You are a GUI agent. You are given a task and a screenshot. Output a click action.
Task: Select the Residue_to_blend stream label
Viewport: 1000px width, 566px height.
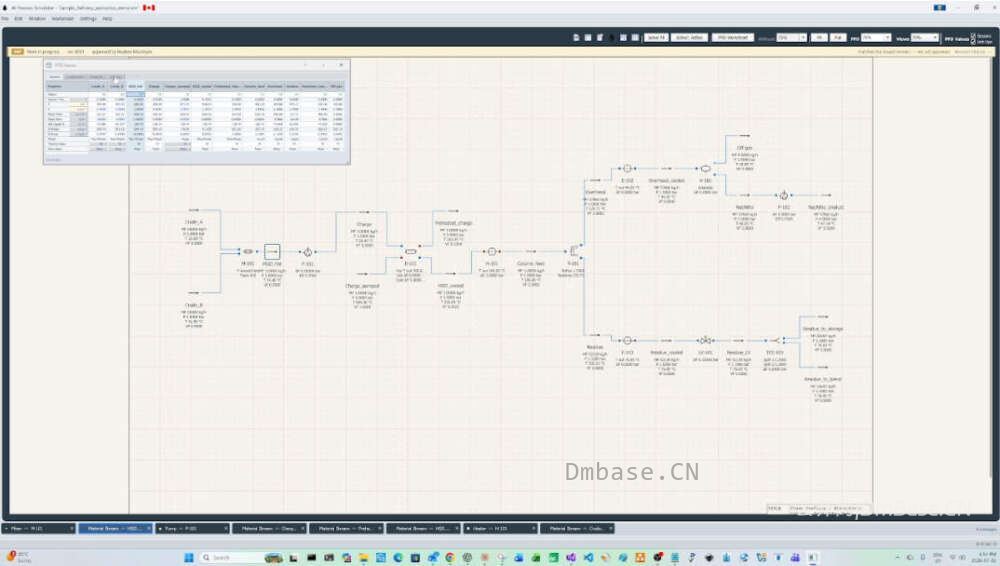(x=823, y=379)
